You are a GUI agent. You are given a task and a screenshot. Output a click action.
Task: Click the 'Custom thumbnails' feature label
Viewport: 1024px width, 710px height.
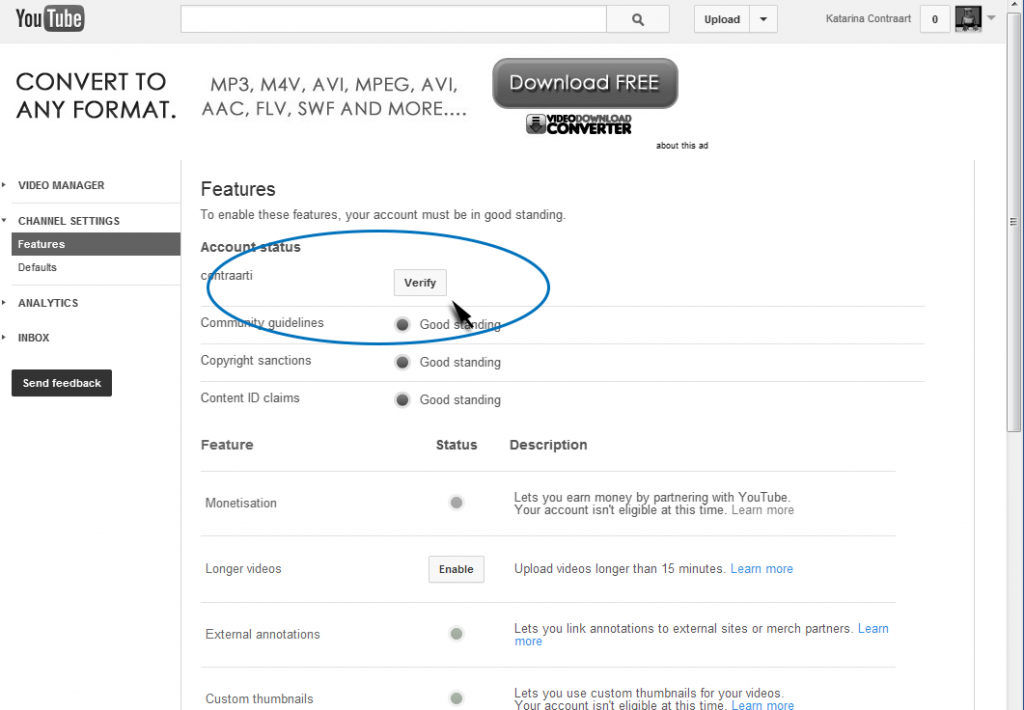click(259, 699)
